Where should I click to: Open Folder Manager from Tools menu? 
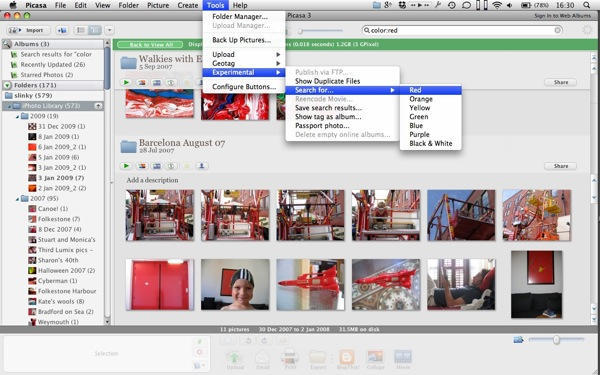pos(244,16)
